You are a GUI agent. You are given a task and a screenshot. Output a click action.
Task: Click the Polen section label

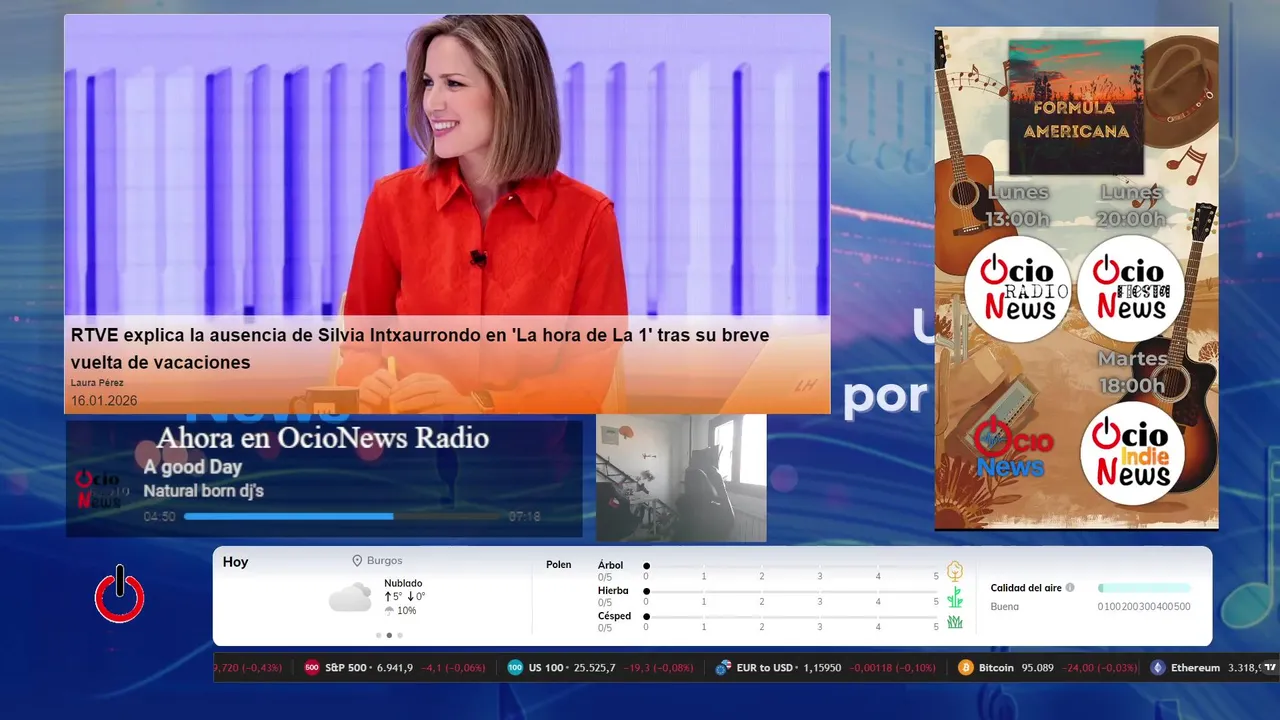coord(559,565)
